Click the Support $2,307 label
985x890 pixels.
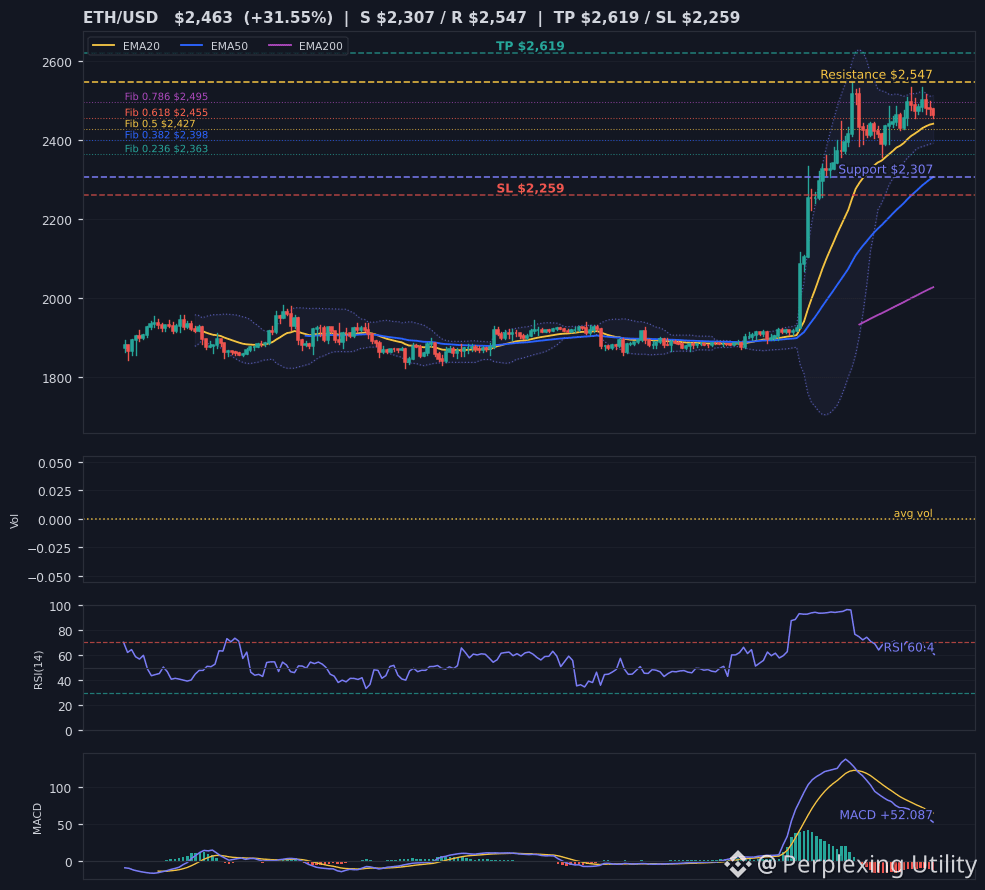coord(885,170)
